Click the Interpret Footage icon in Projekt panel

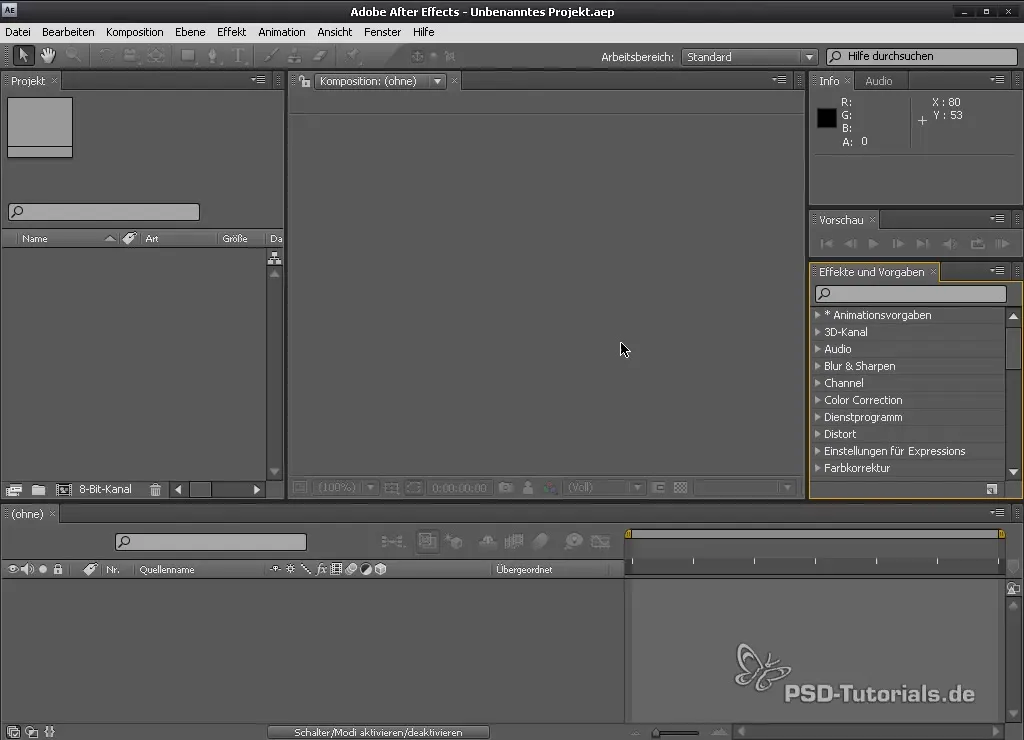pos(14,489)
